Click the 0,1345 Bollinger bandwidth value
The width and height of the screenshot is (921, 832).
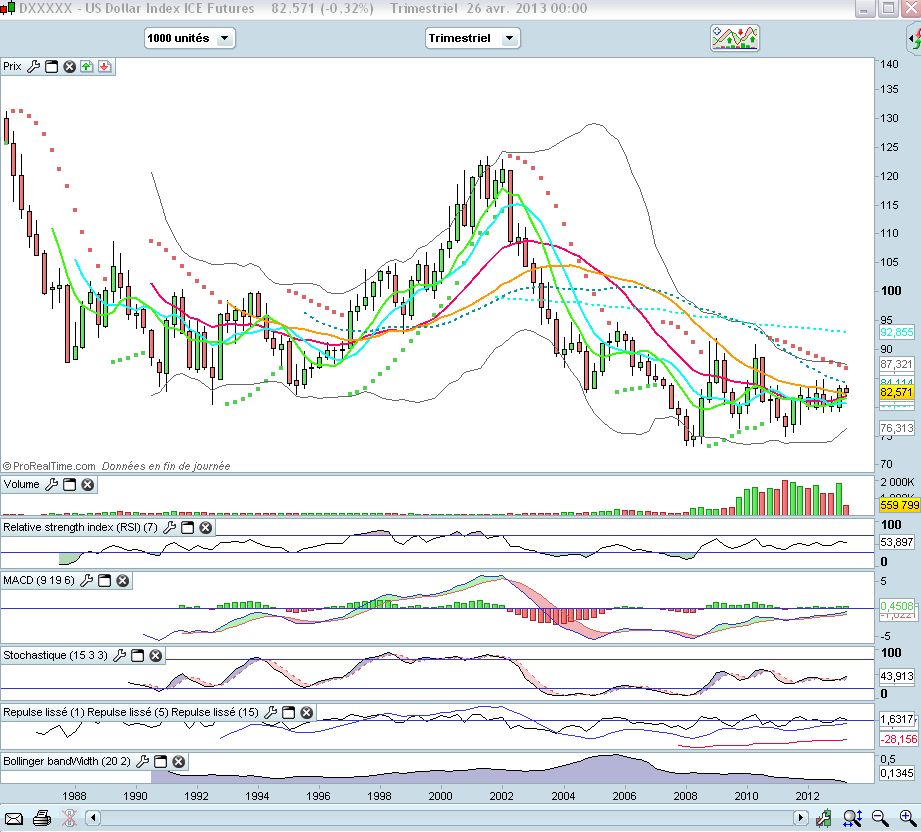896,773
